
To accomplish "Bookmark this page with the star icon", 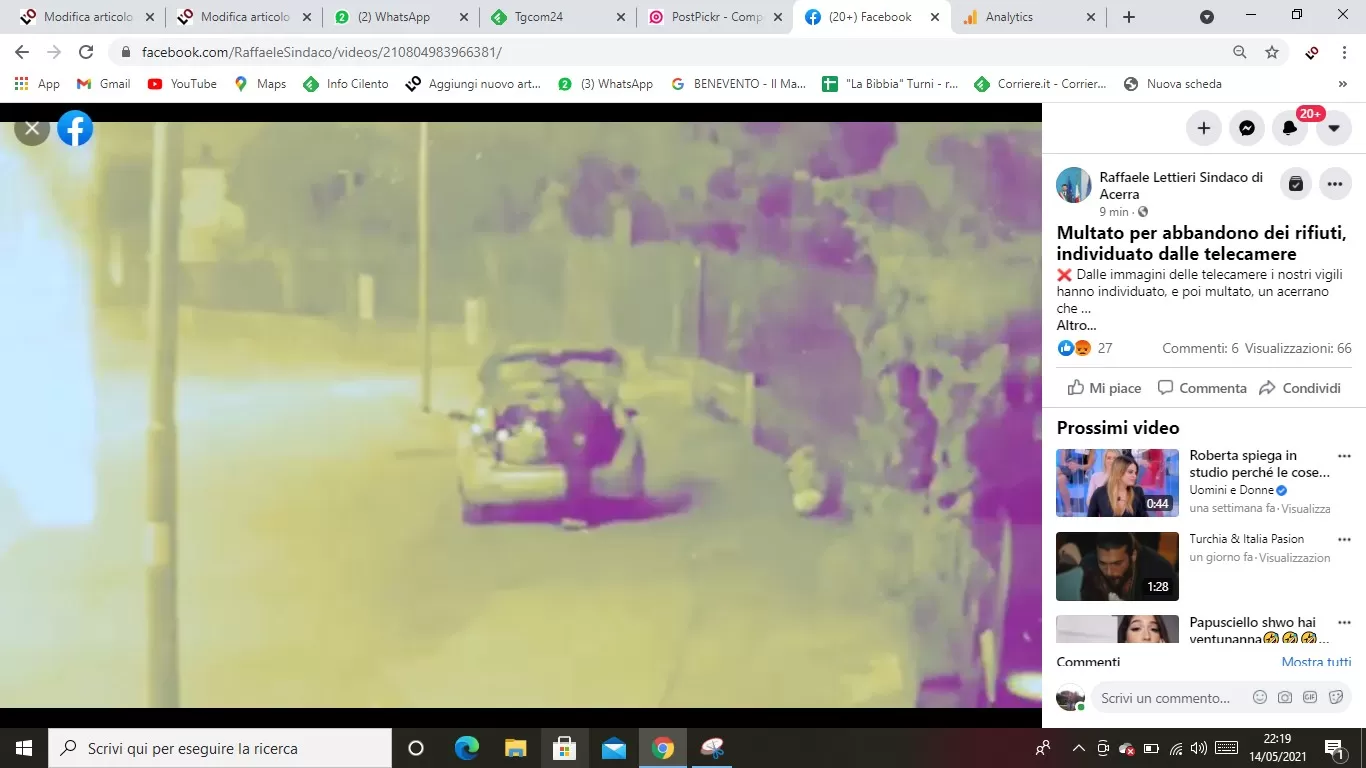I will [1272, 52].
